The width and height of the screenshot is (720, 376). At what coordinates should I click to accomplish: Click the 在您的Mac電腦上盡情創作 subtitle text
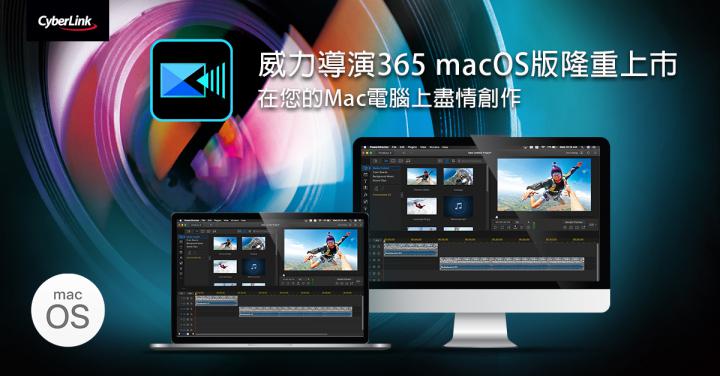(x=389, y=98)
